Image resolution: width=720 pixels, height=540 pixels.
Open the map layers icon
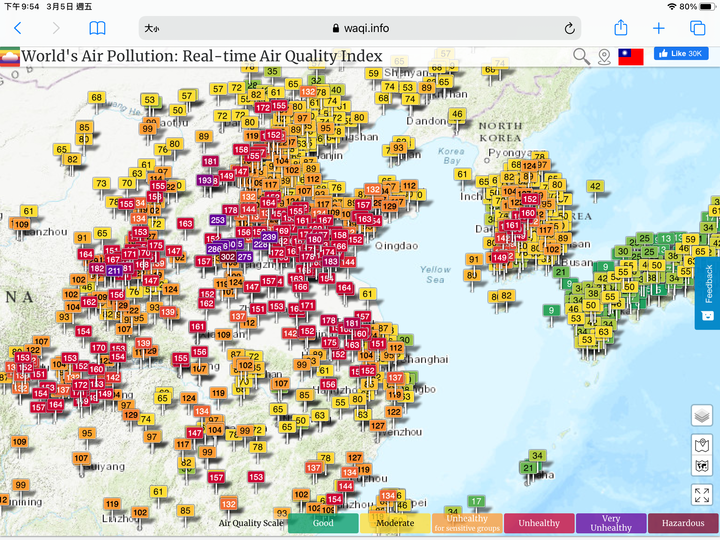pyautogui.click(x=702, y=416)
